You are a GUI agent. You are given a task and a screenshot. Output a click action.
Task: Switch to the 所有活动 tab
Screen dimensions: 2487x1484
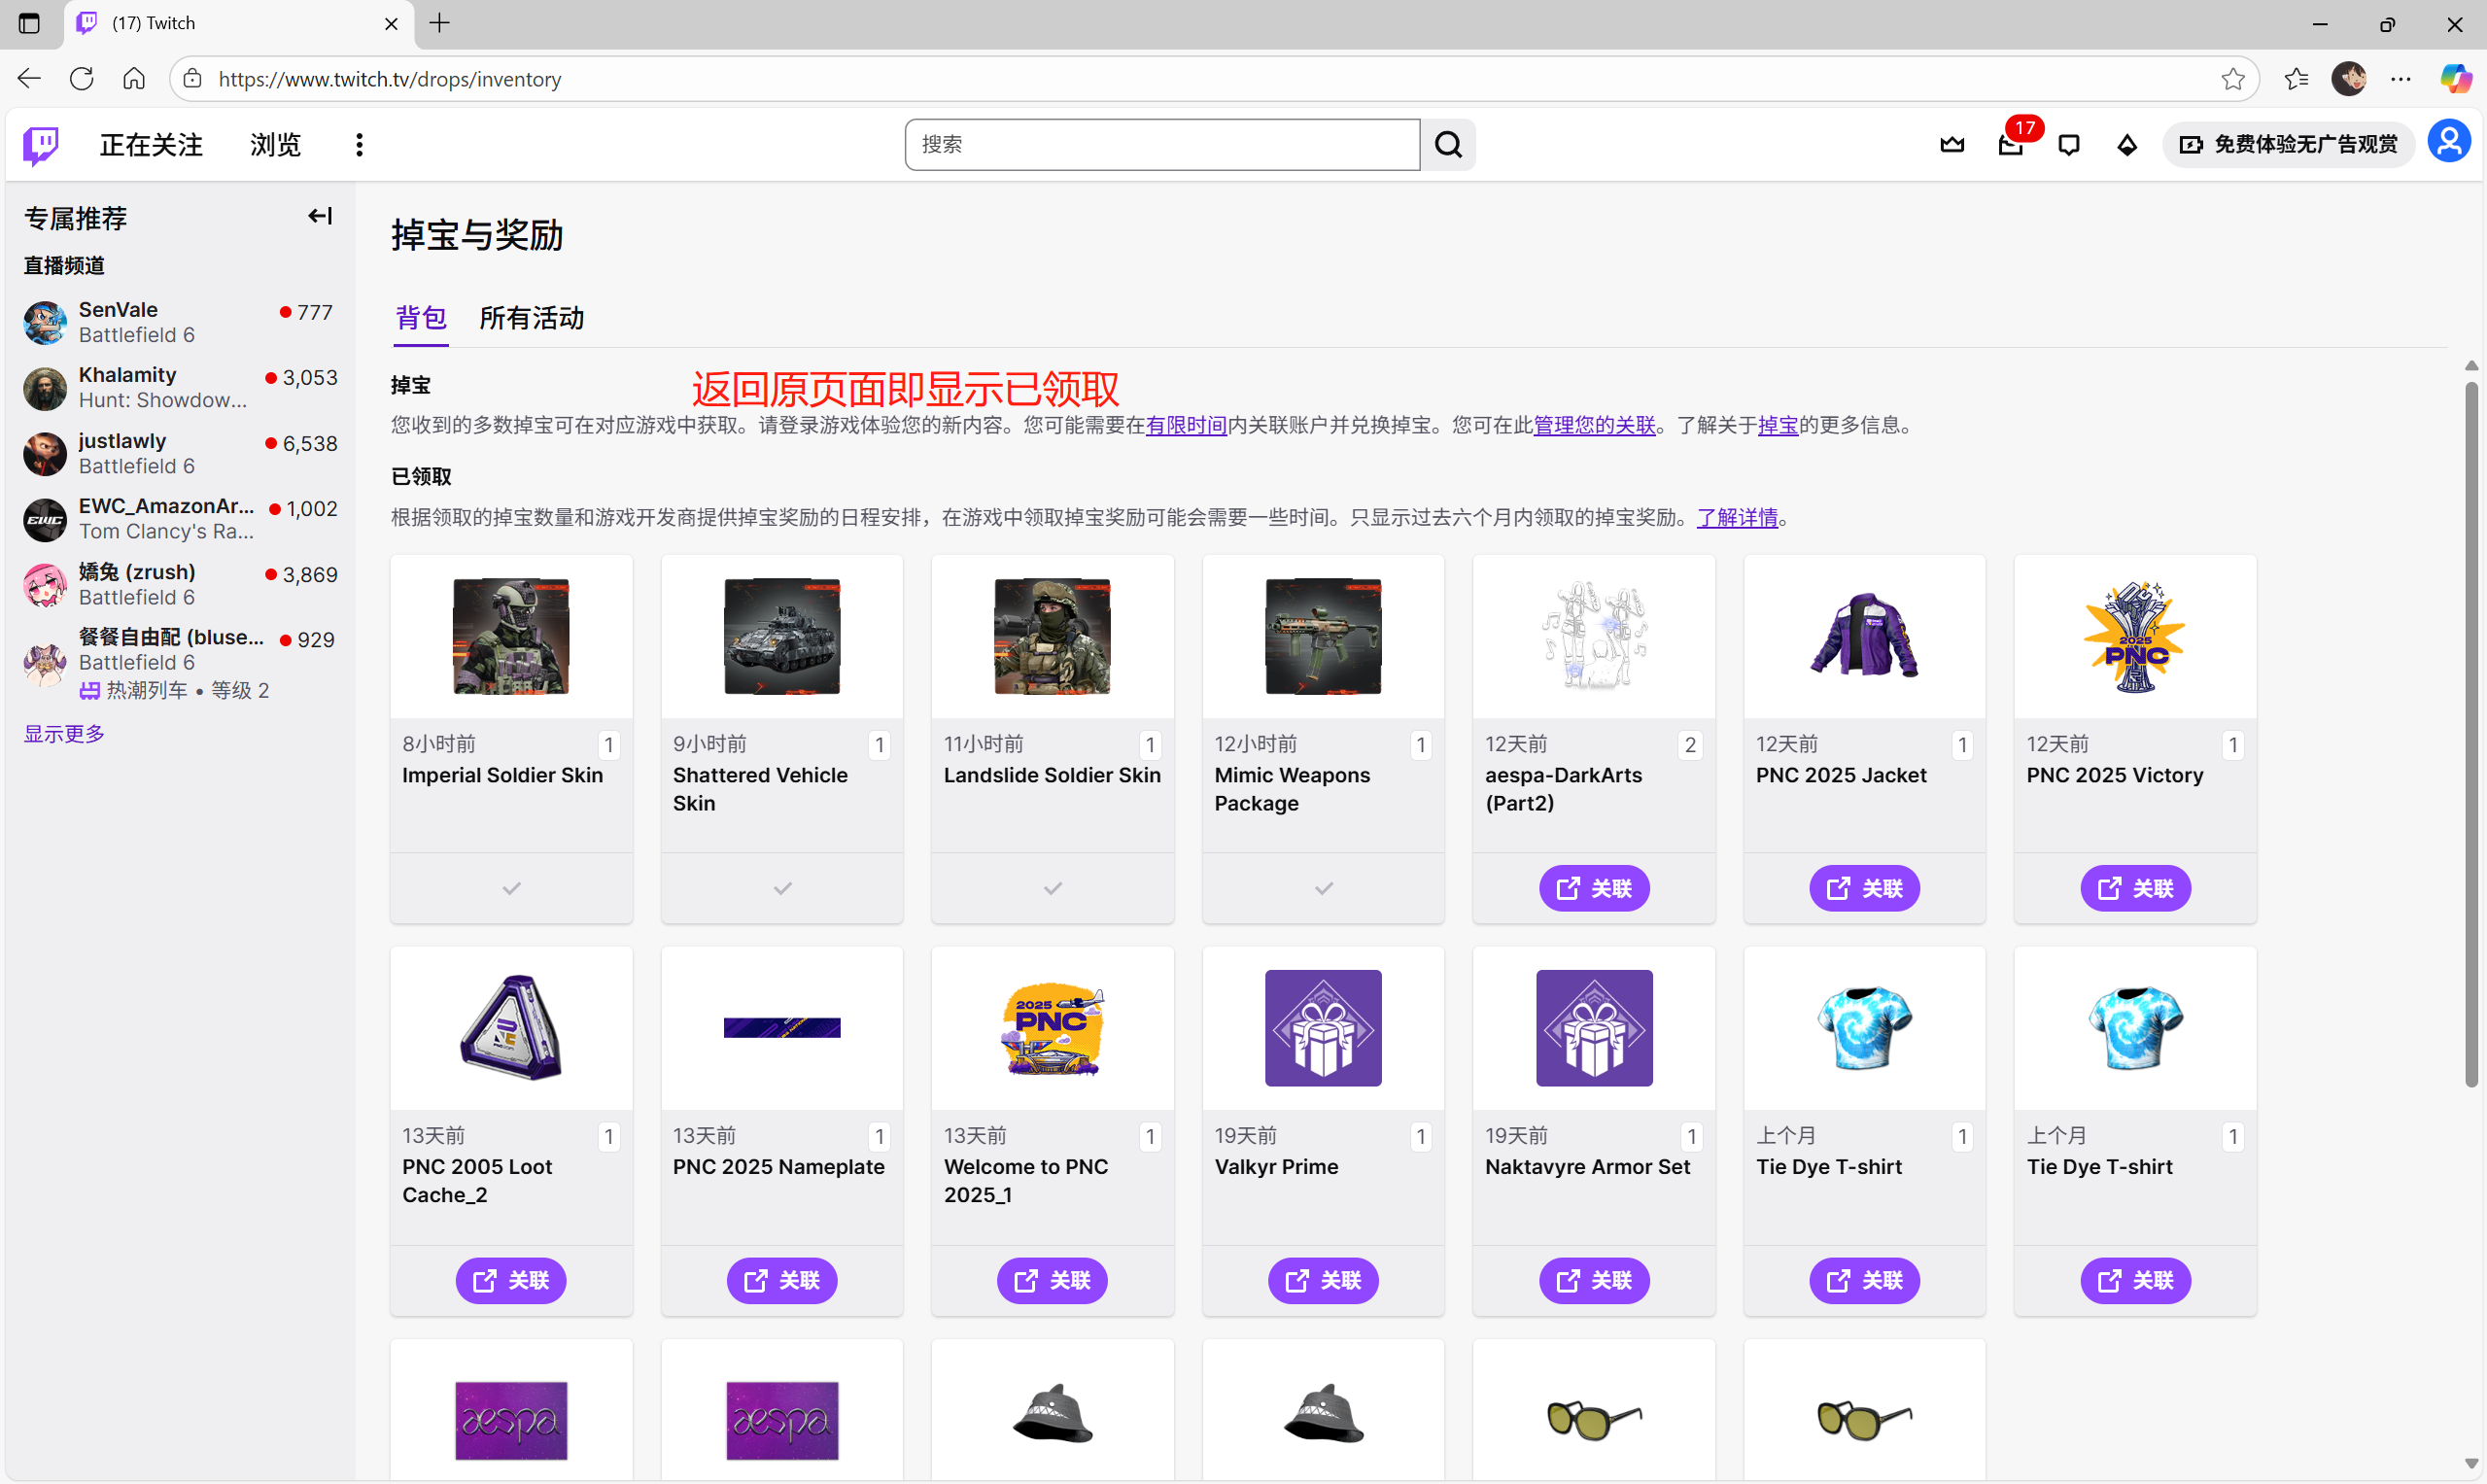(x=532, y=318)
